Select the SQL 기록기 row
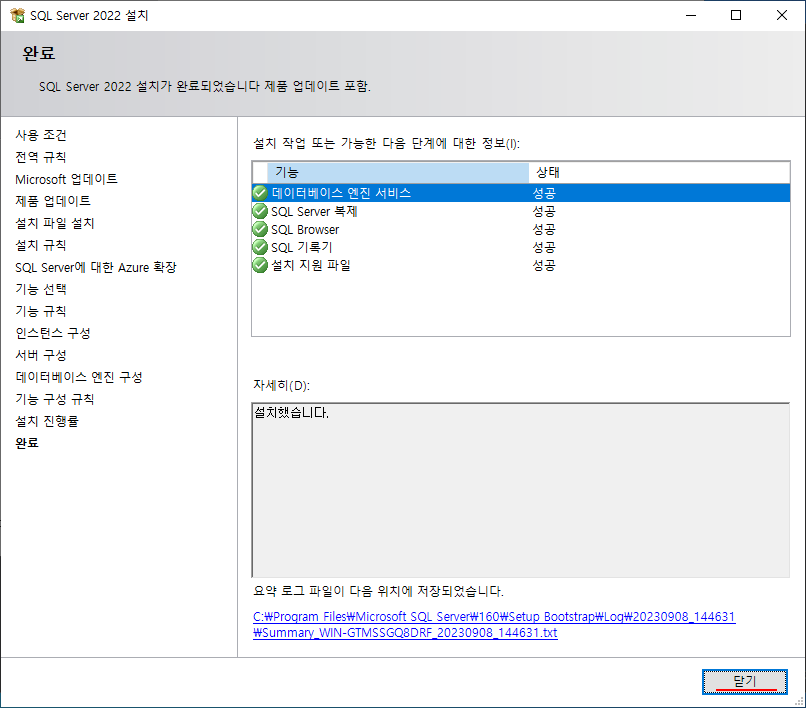The image size is (806, 708). click(521, 247)
